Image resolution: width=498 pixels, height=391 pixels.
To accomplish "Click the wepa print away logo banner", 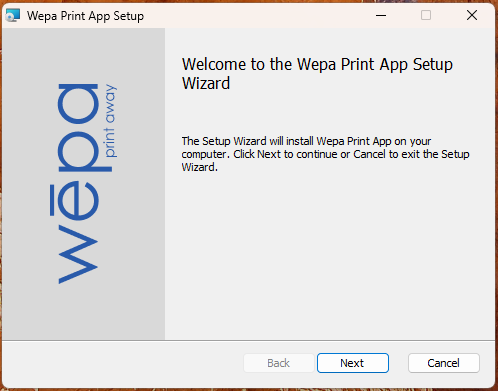I will tap(84, 184).
